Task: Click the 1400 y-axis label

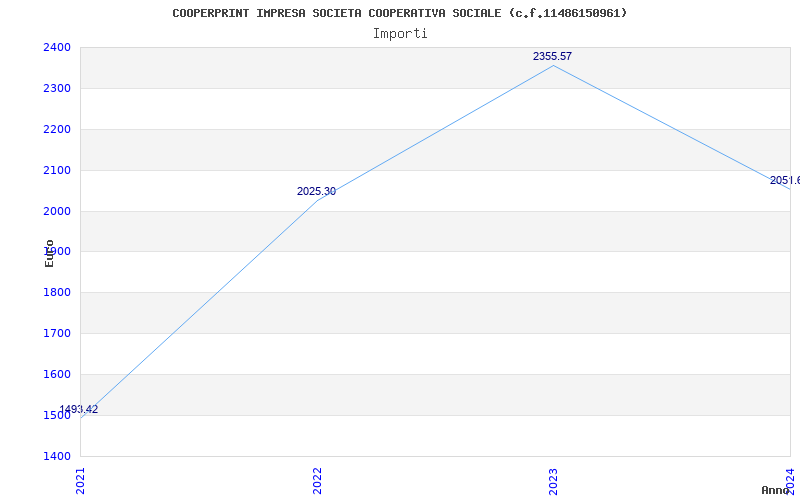Action: (57, 456)
